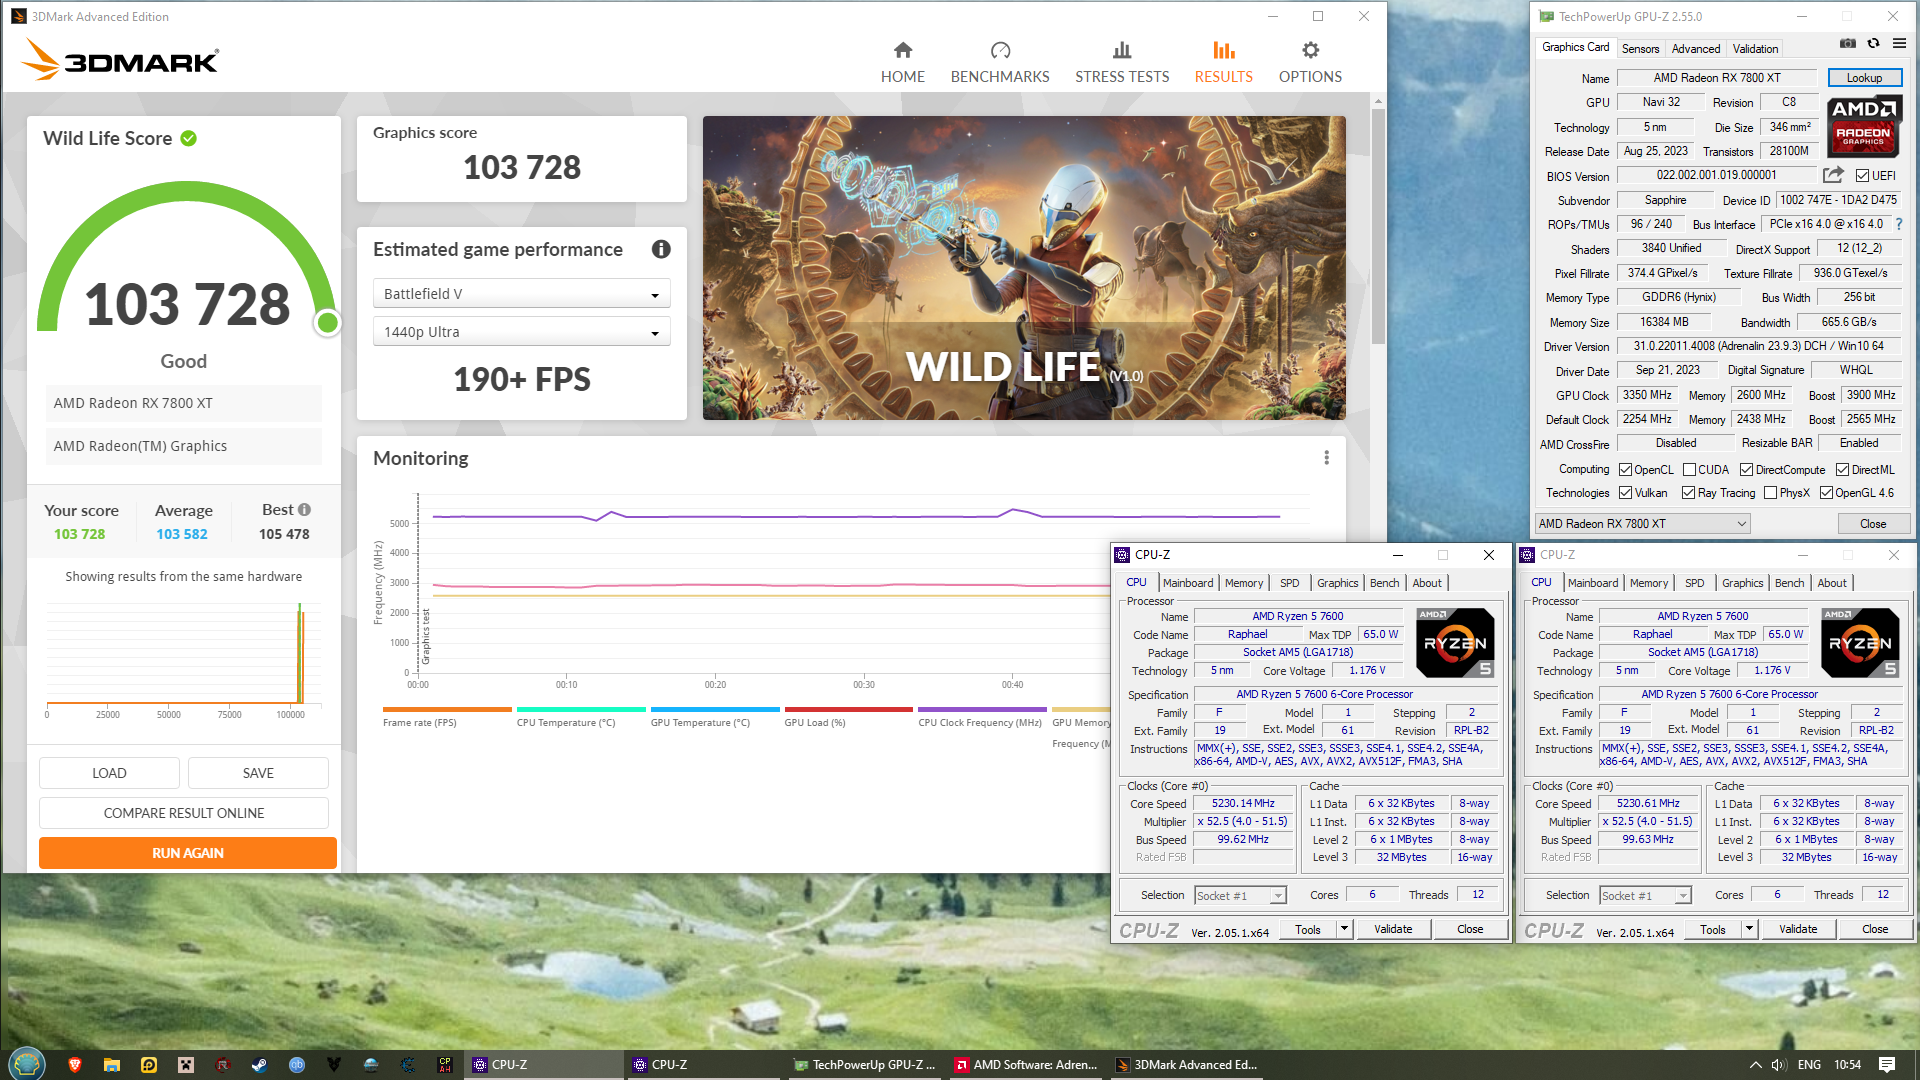Screen dimensions: 1920x1080
Task: Open qBittorrent from the taskbar
Action: pos(296,1065)
